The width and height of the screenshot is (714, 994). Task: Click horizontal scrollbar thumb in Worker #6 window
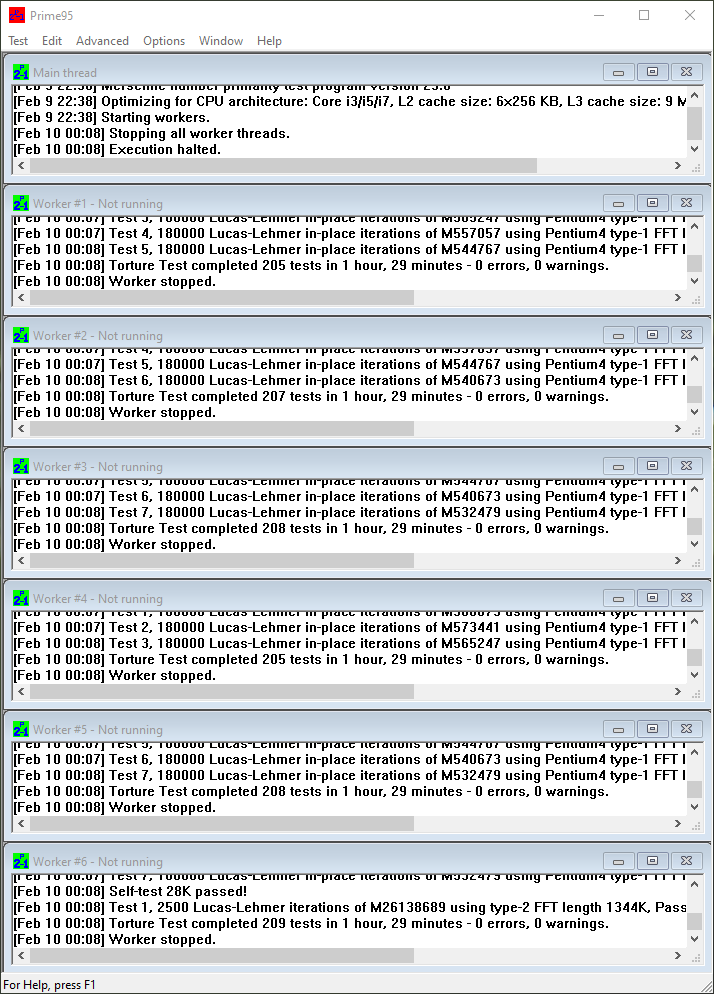point(222,955)
